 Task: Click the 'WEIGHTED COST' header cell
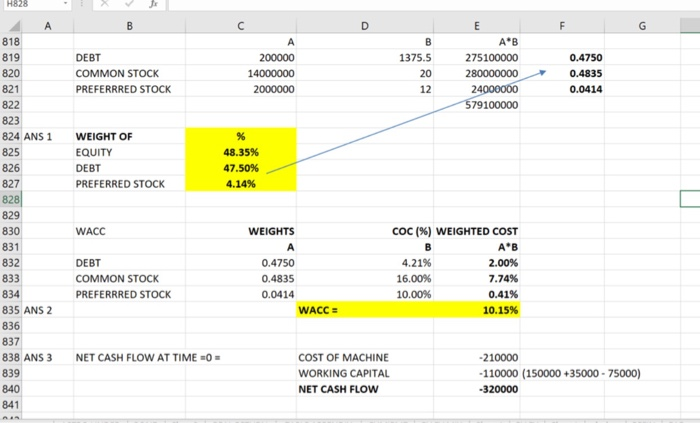tap(477, 231)
